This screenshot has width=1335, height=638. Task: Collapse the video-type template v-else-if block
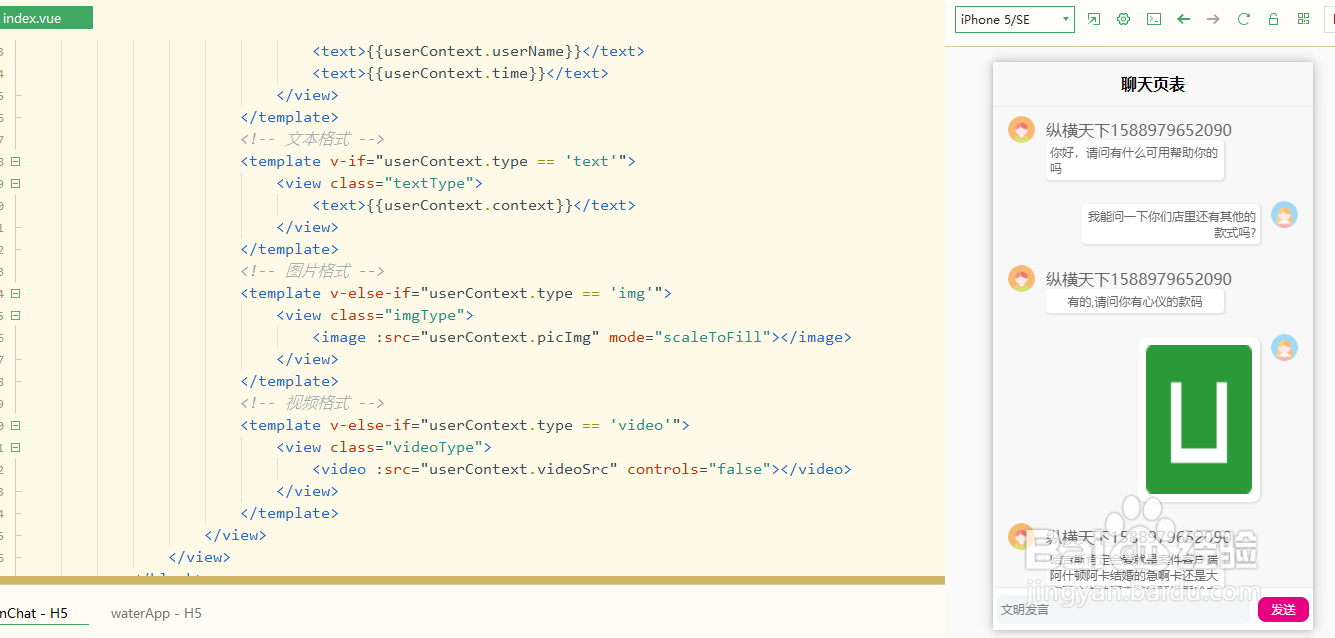pos(16,425)
